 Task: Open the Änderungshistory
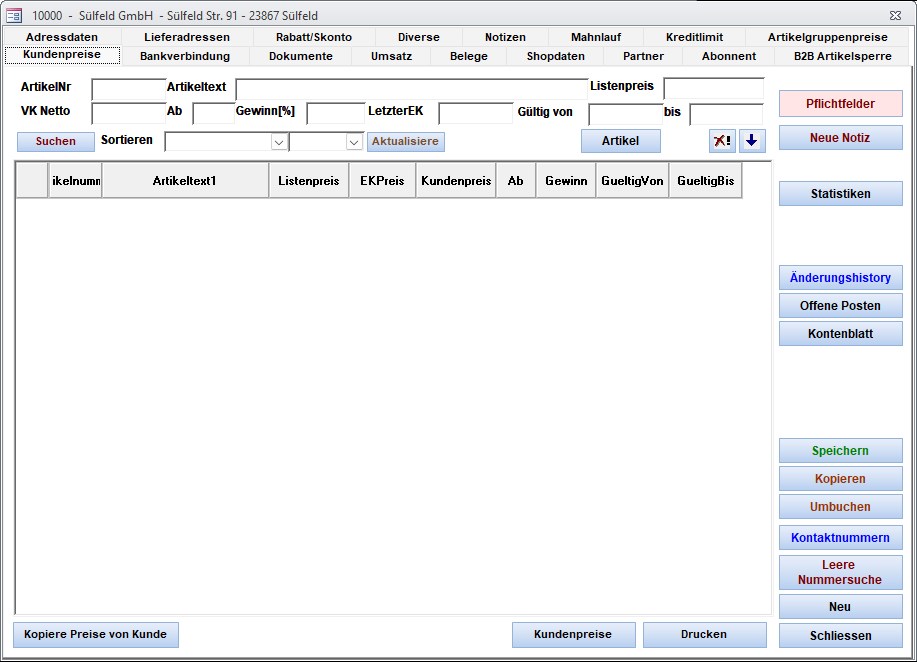[840, 278]
